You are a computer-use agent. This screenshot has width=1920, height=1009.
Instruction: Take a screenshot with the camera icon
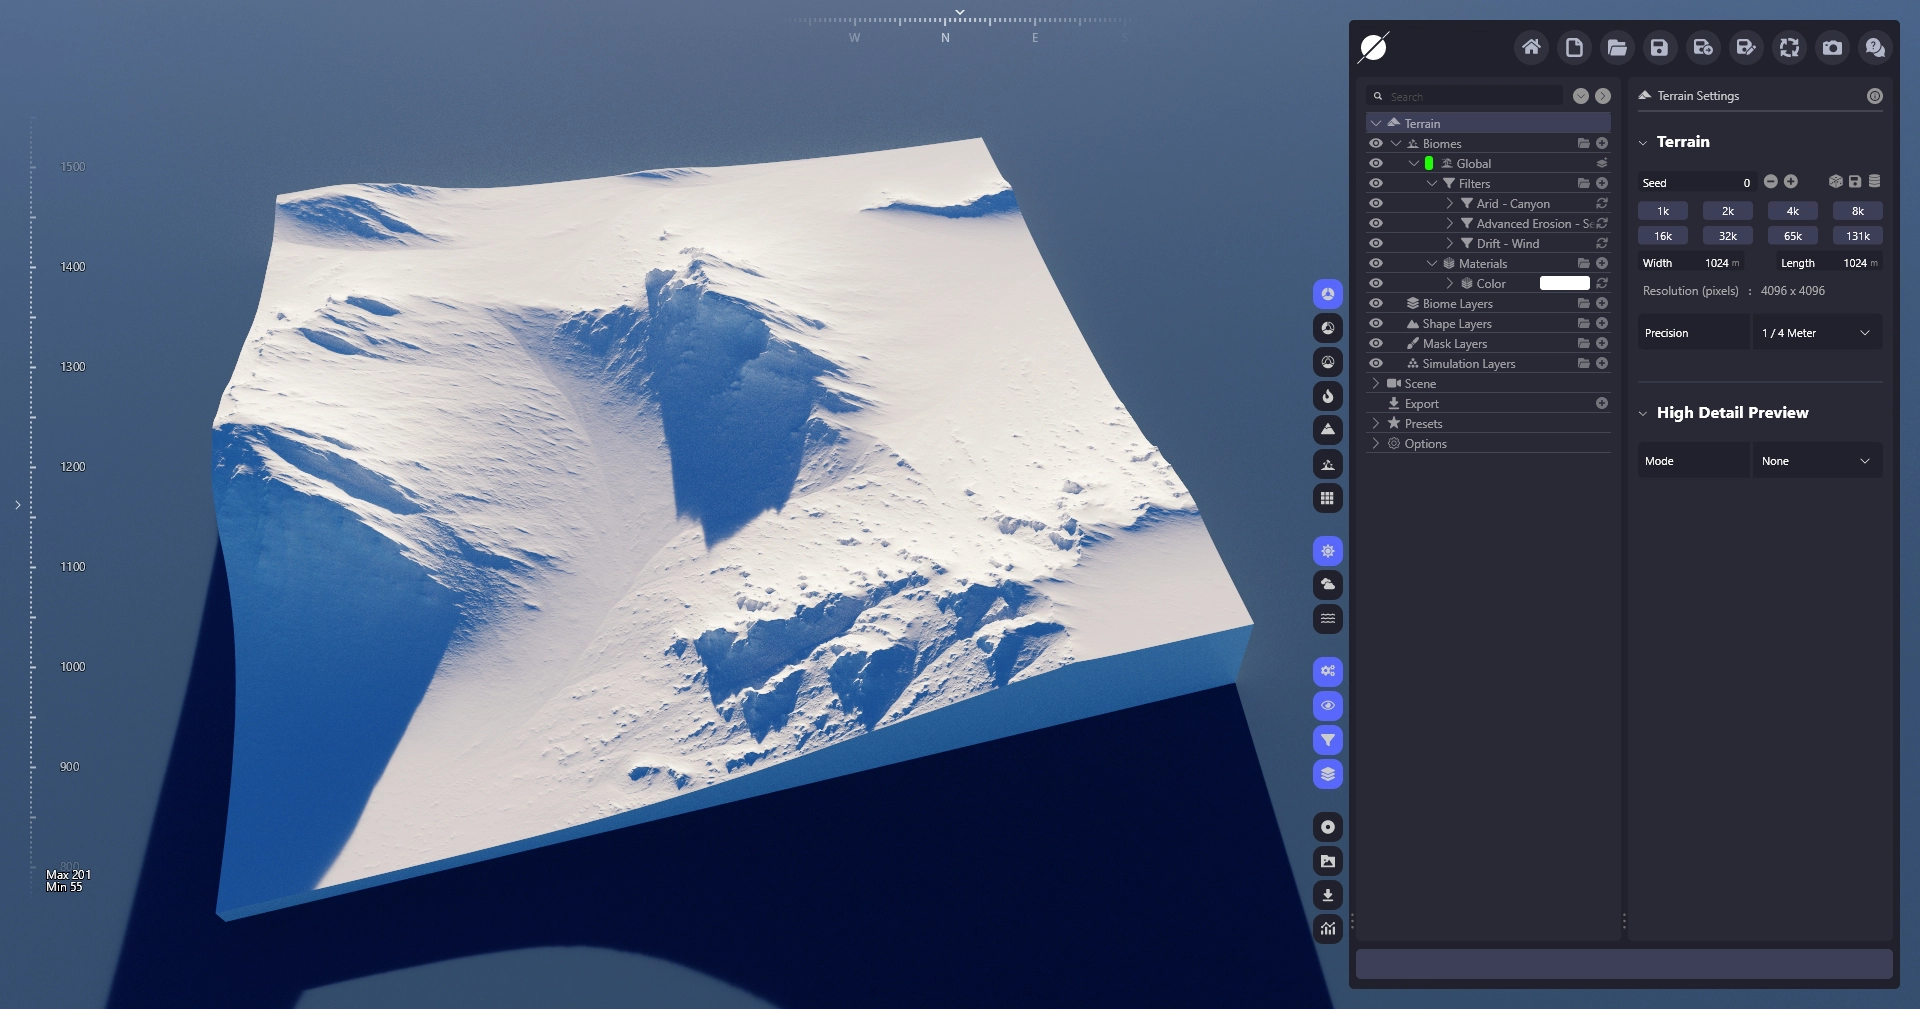coord(1832,47)
